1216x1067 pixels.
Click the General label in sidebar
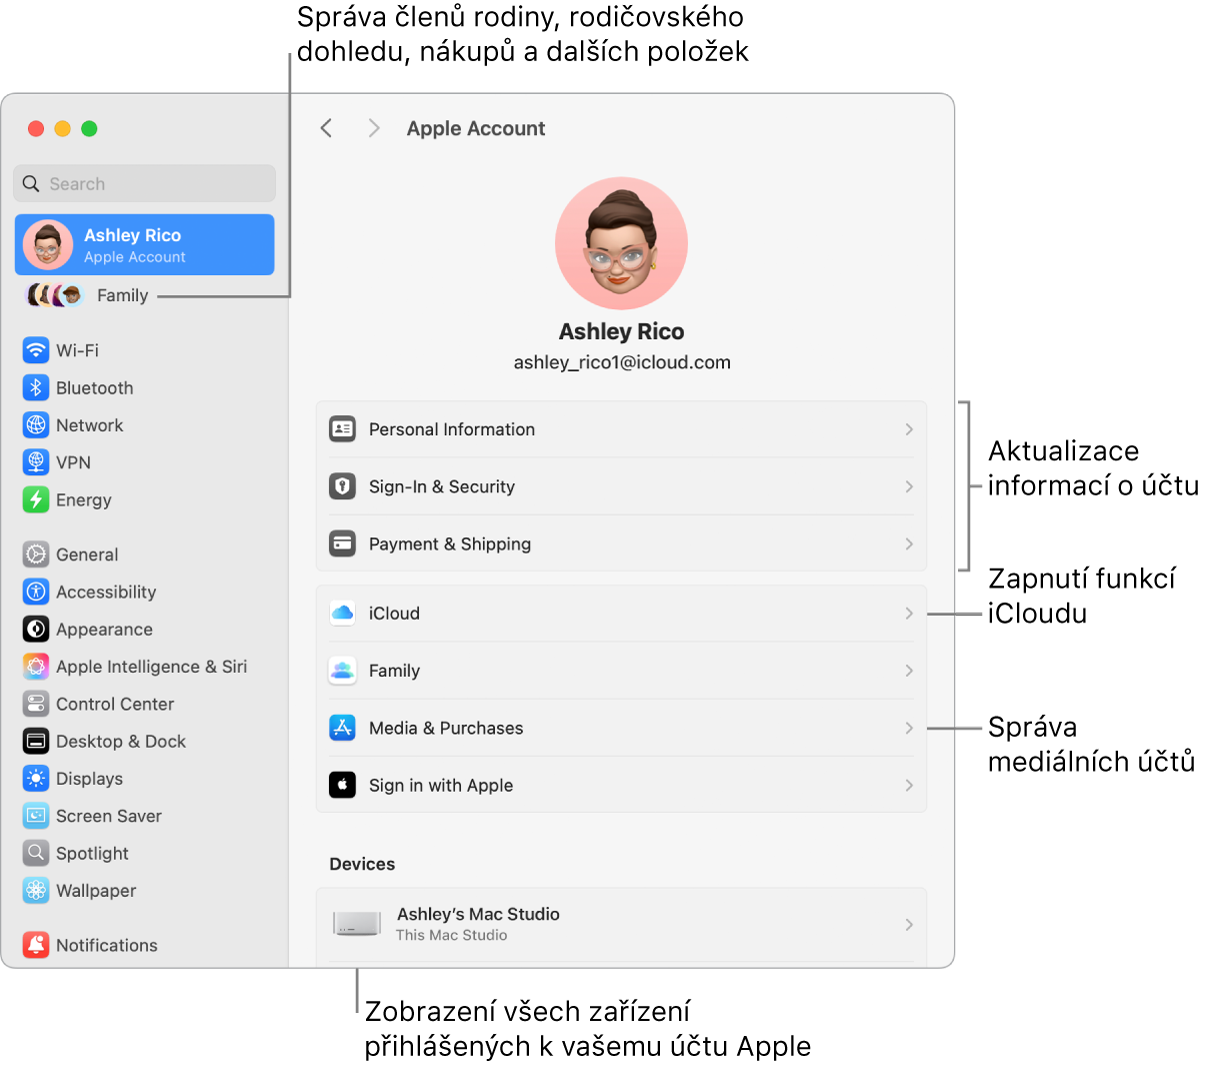click(x=87, y=554)
